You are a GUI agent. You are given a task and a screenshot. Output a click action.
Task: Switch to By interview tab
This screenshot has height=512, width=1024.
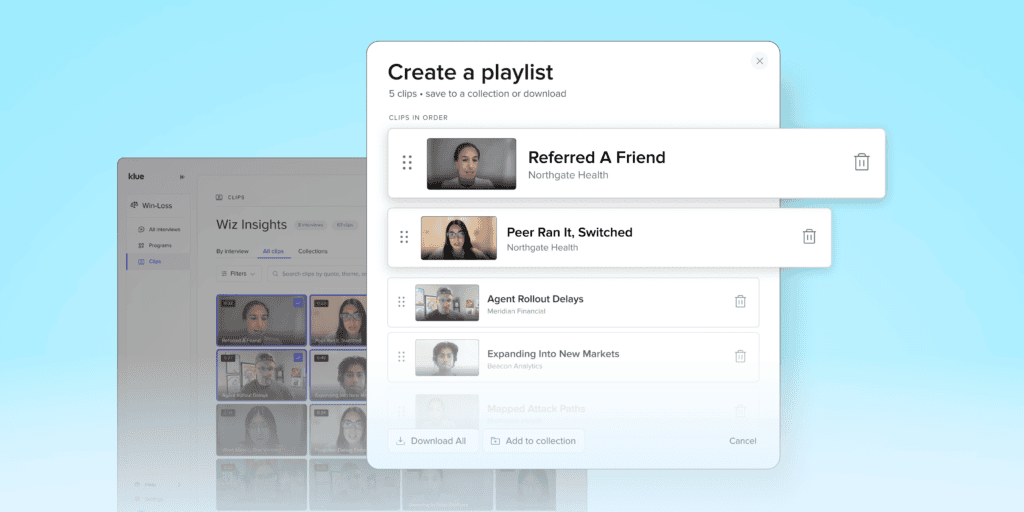click(x=232, y=251)
